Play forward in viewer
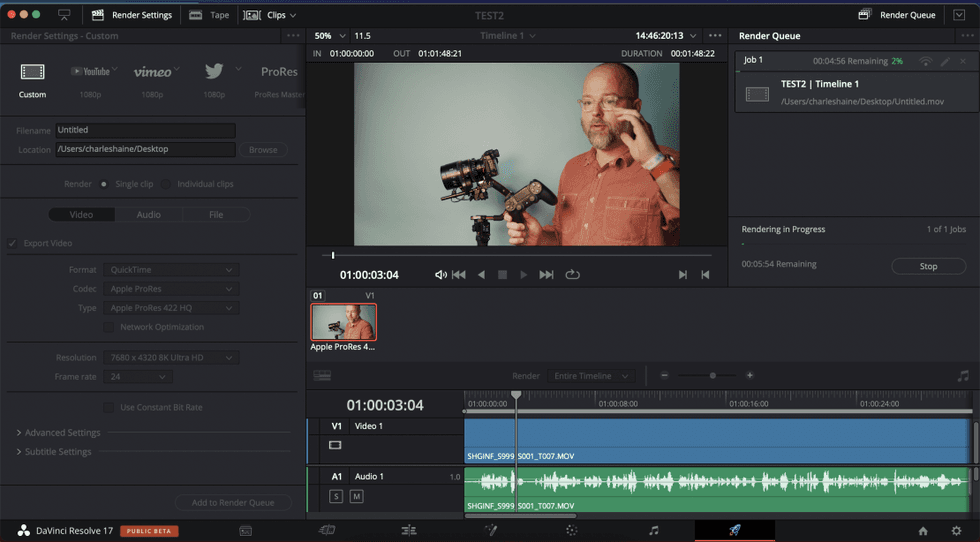Screen dimensions: 980x542 point(524,274)
